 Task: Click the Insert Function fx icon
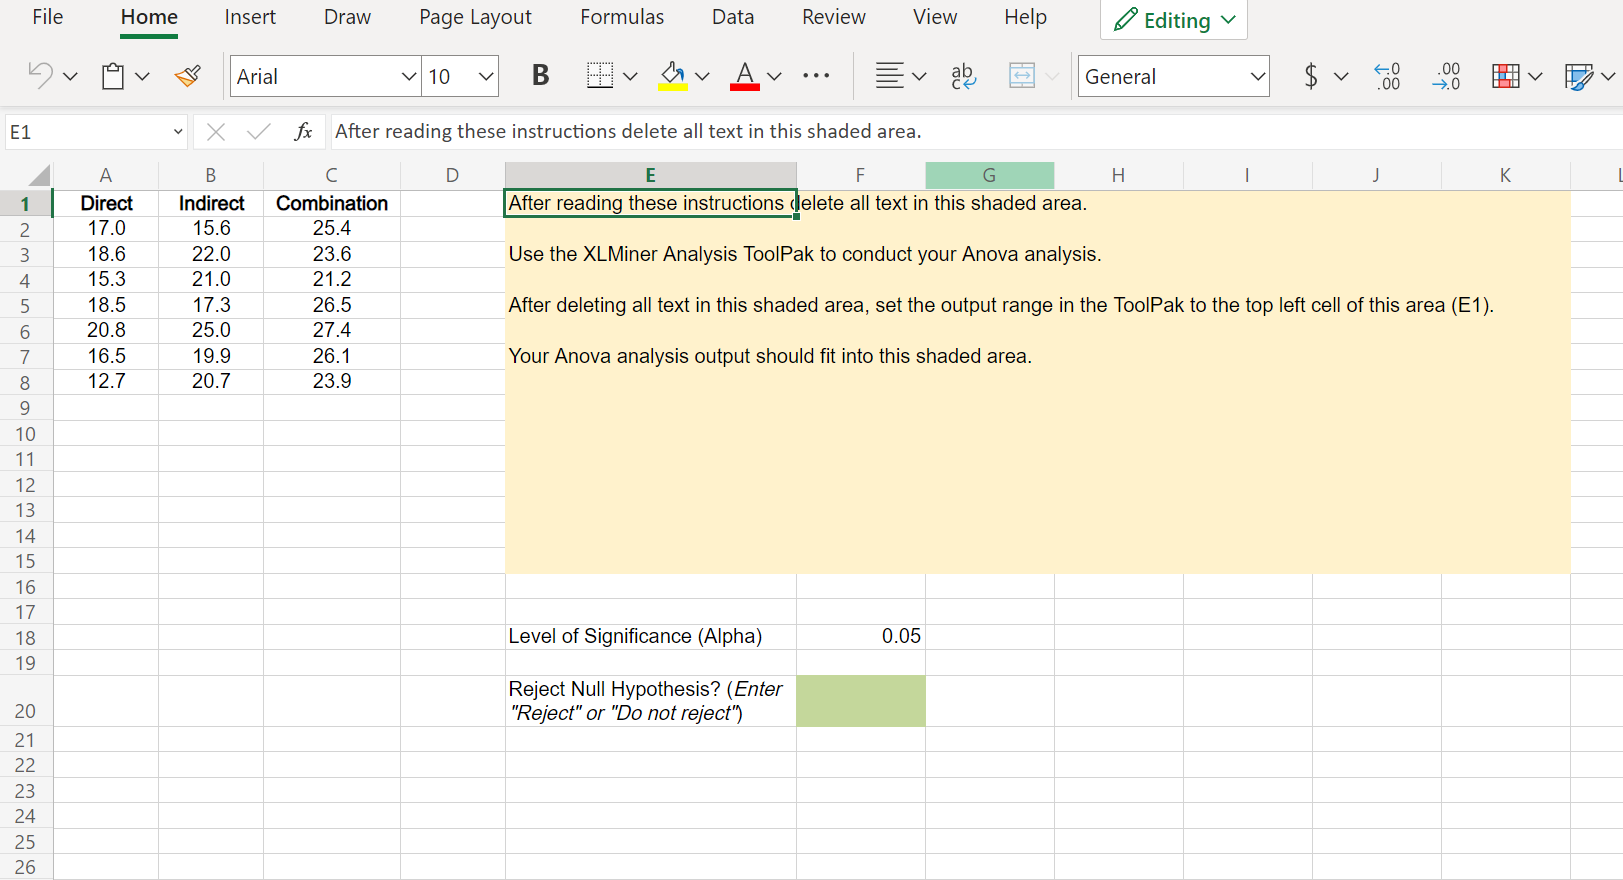click(303, 132)
